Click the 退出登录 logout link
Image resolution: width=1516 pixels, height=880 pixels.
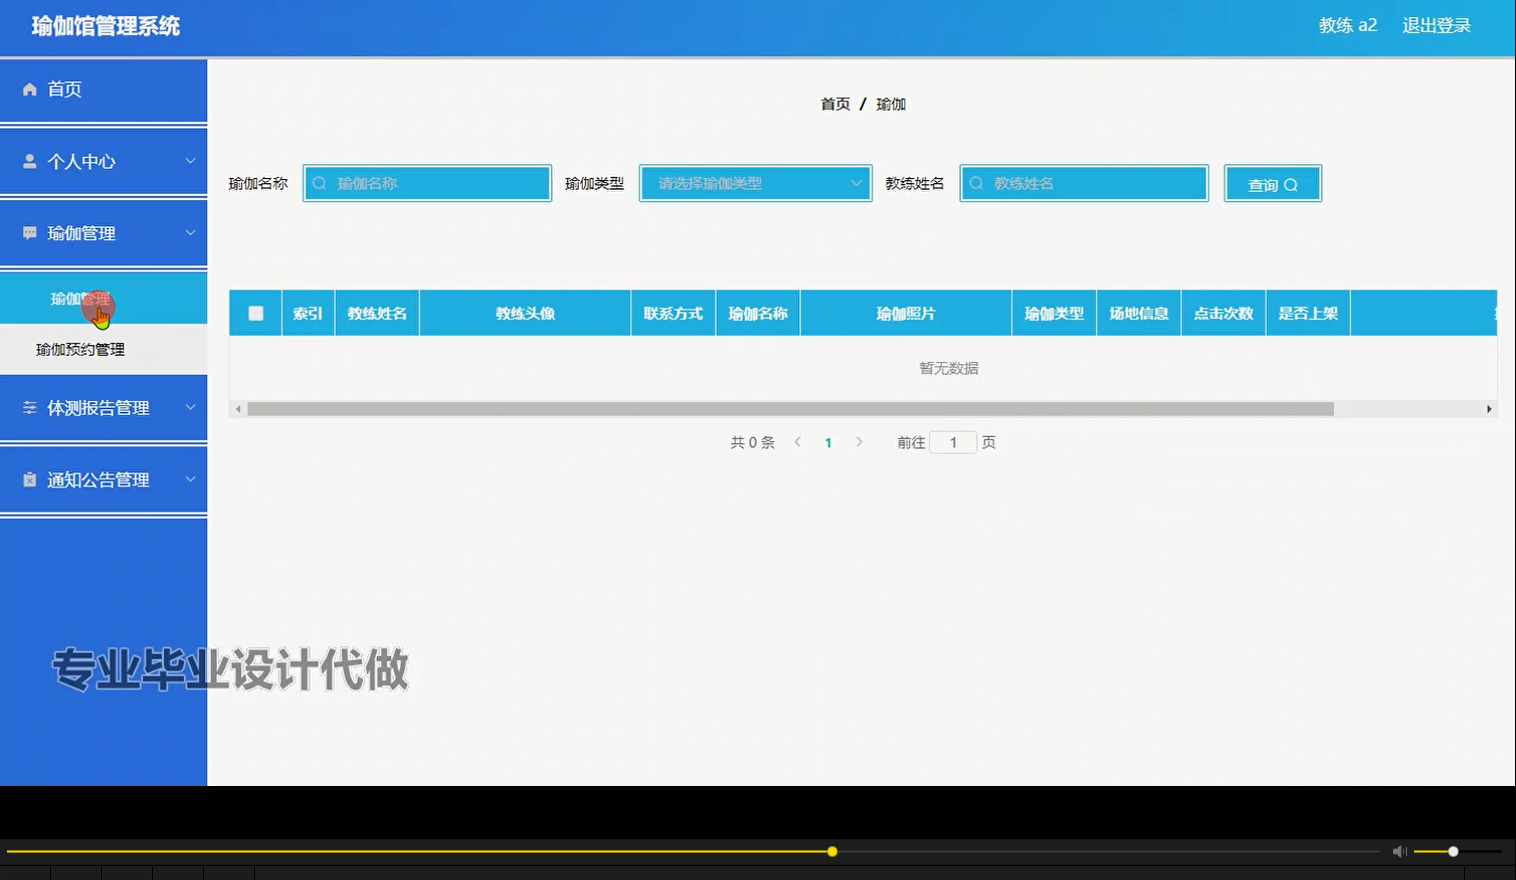(1436, 25)
